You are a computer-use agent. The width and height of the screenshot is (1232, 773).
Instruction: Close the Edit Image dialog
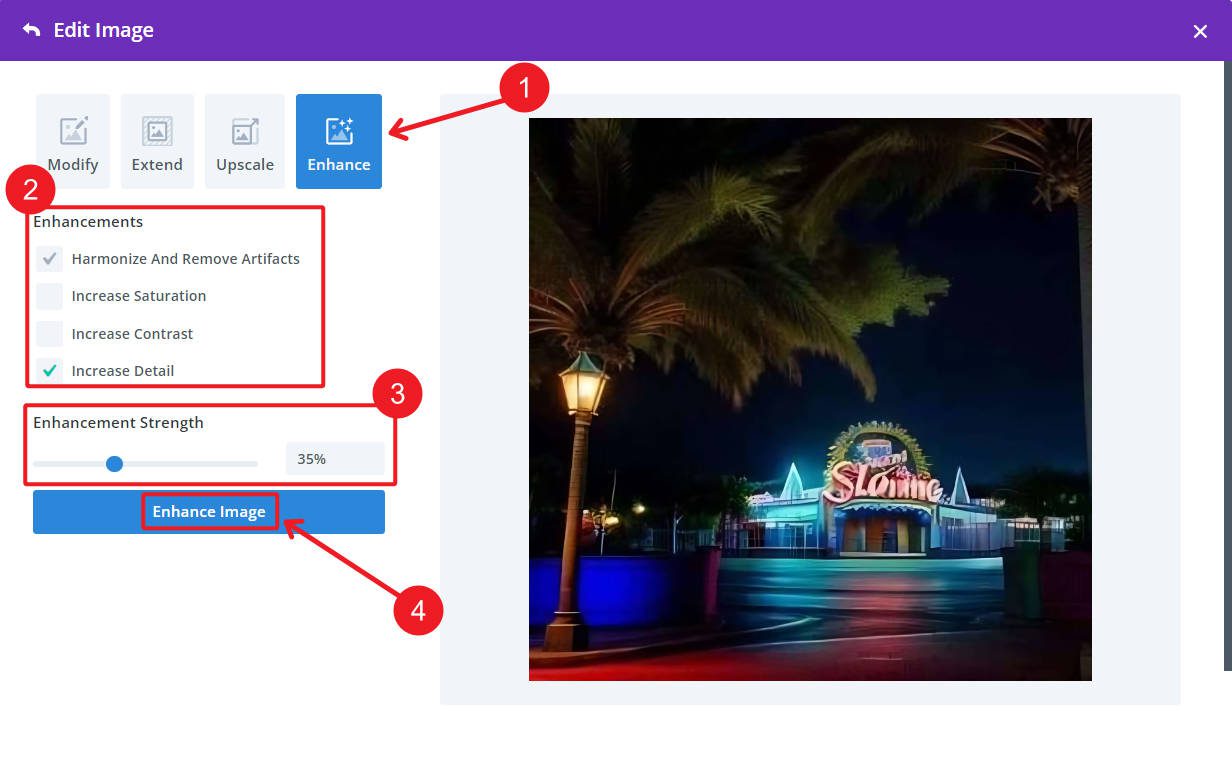(1200, 30)
